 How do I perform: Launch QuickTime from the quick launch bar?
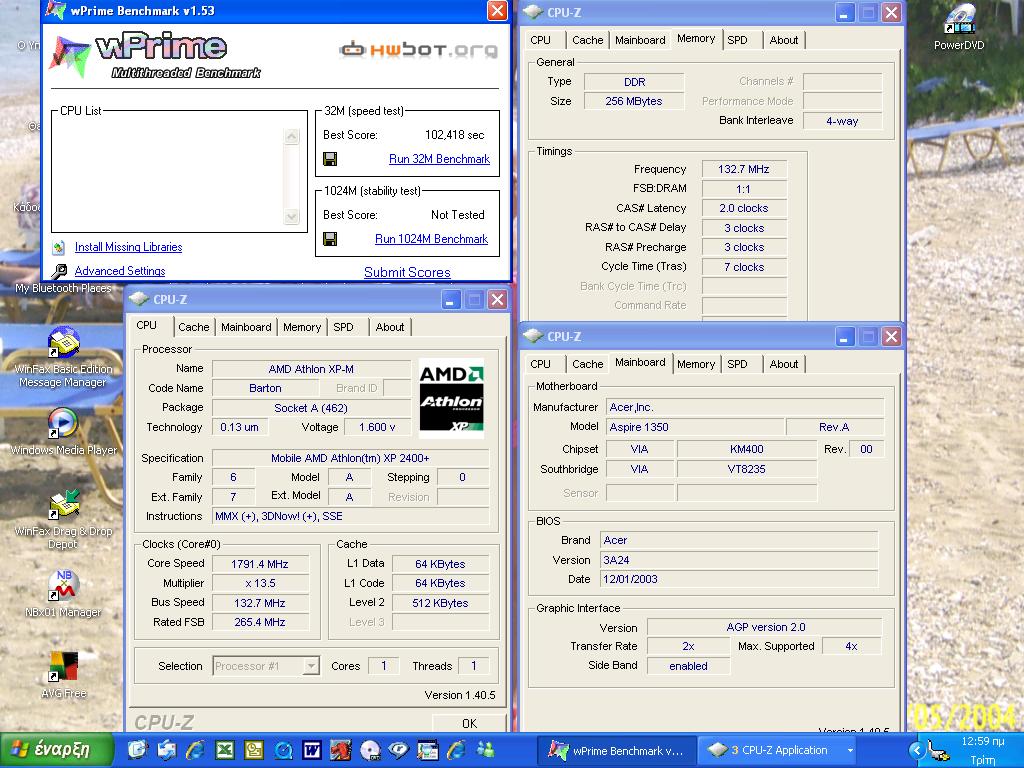click(283, 750)
